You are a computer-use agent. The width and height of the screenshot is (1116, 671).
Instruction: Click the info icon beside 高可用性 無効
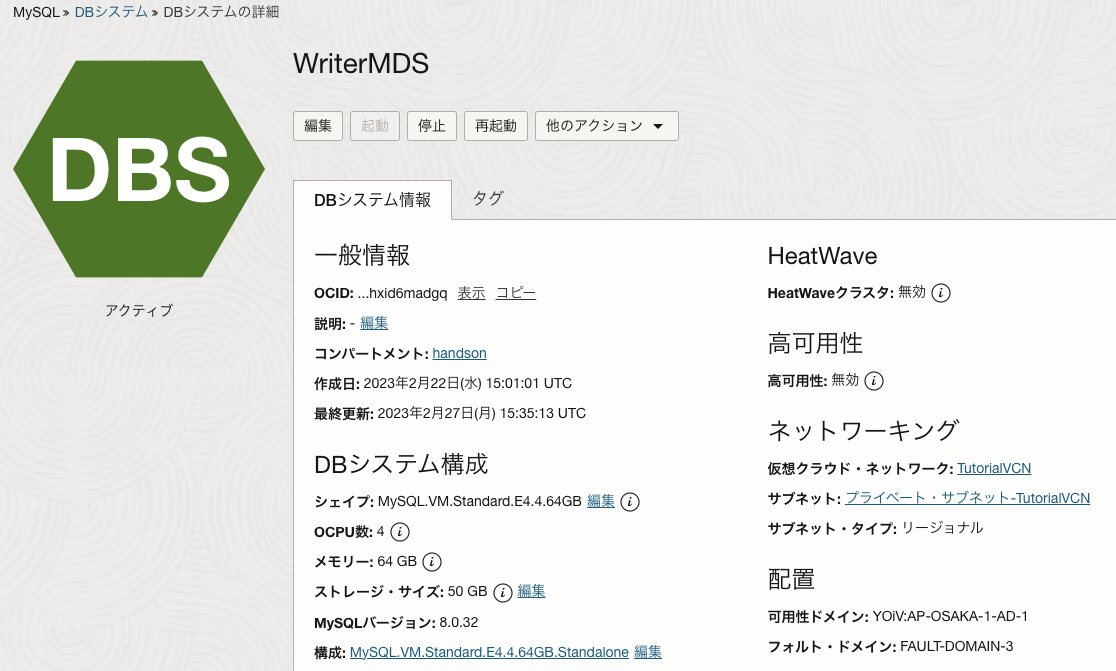coord(874,381)
